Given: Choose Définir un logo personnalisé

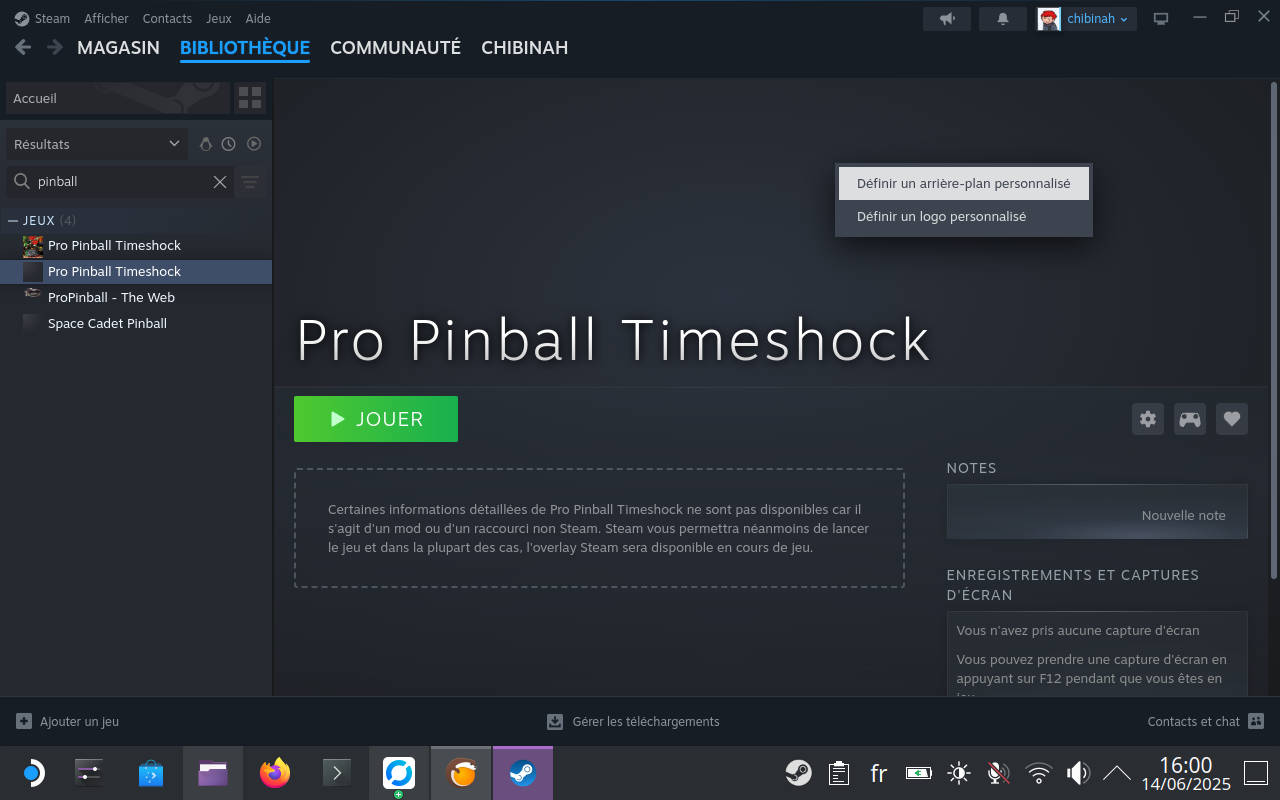Looking at the screenshot, I should pyautogui.click(x=964, y=217).
